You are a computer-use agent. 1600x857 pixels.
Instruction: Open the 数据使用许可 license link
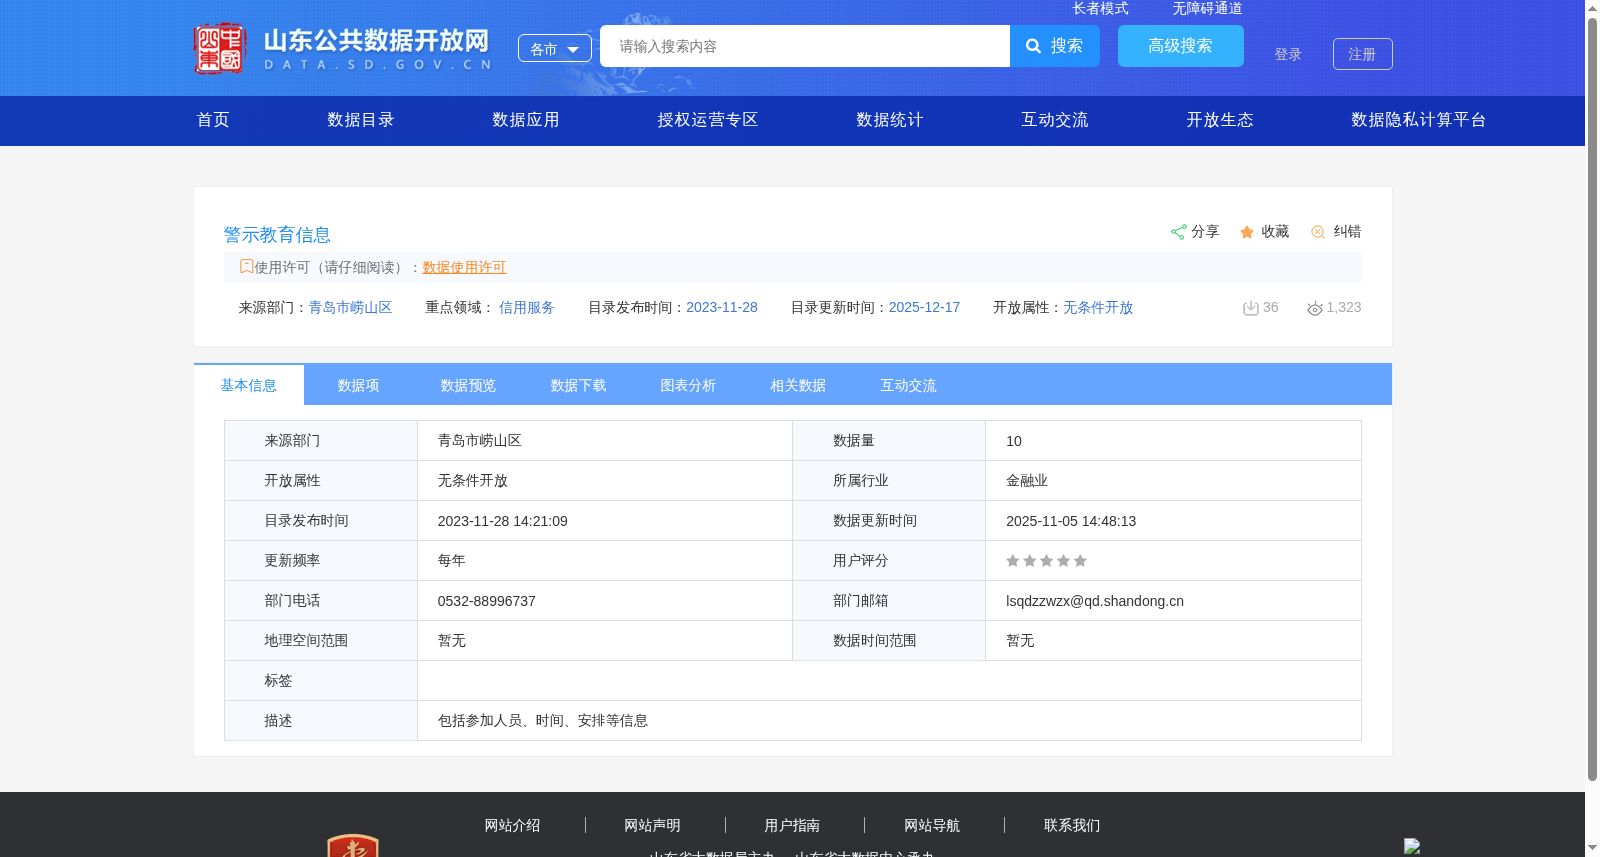click(x=464, y=267)
